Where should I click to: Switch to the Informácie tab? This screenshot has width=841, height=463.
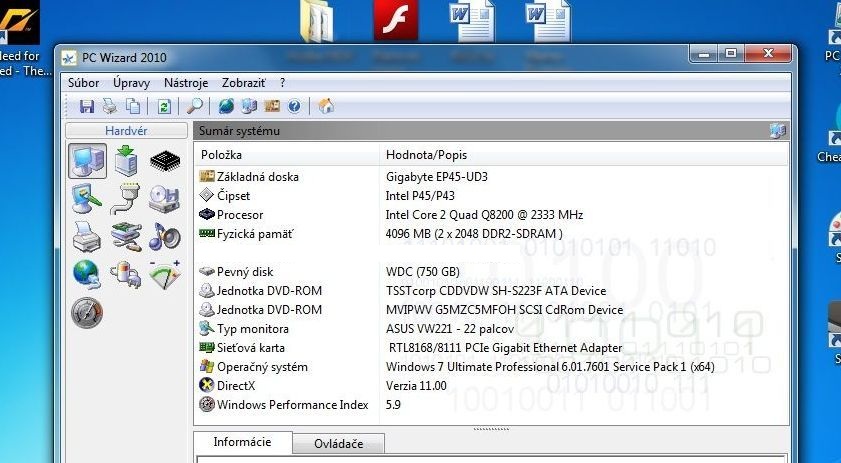pos(242,443)
